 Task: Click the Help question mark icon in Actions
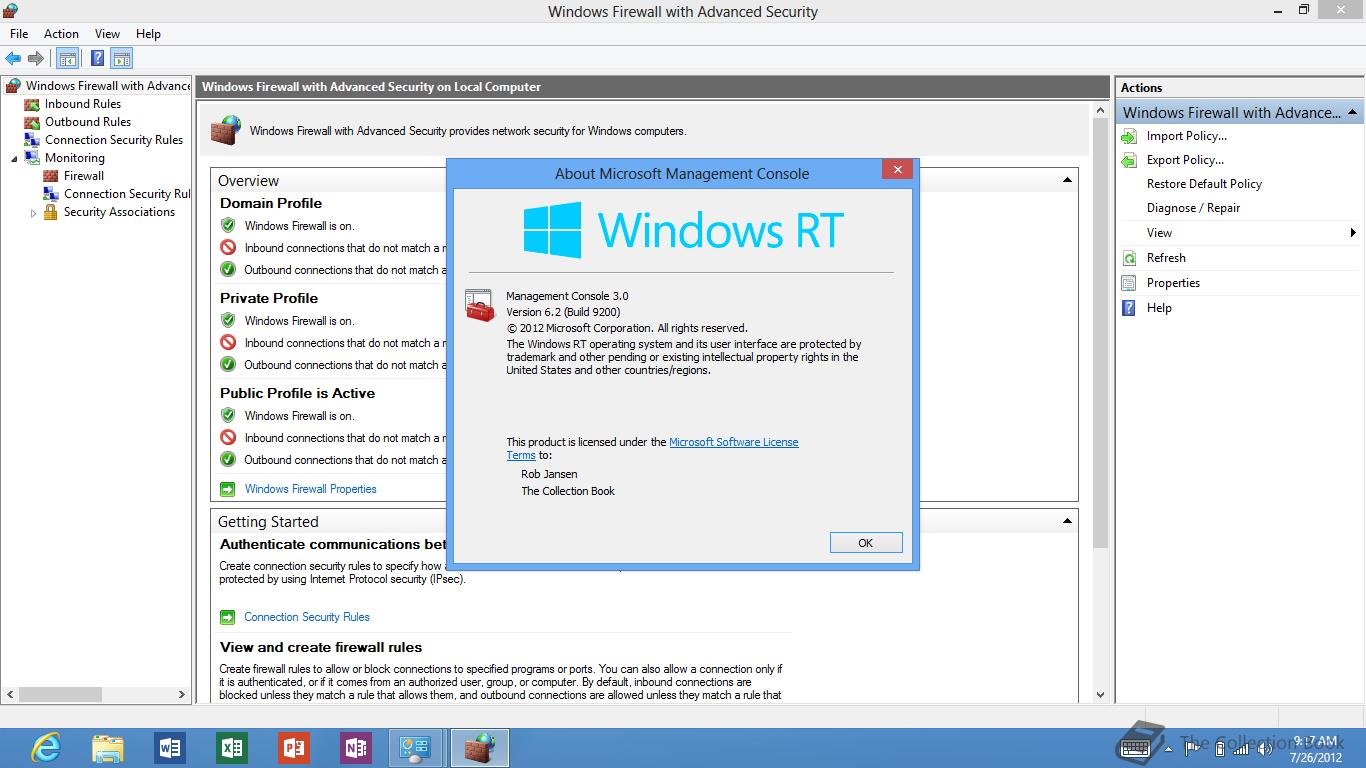(x=1129, y=308)
